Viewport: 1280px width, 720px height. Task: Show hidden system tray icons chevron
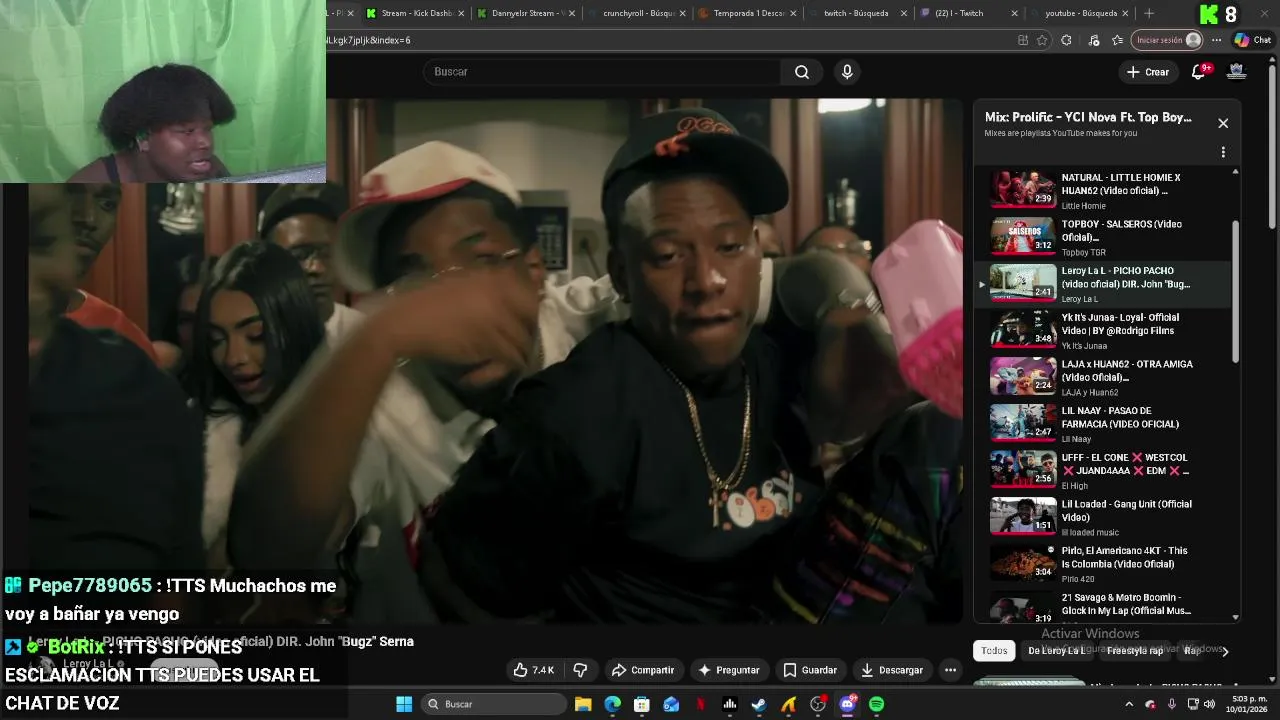pyautogui.click(x=1129, y=704)
